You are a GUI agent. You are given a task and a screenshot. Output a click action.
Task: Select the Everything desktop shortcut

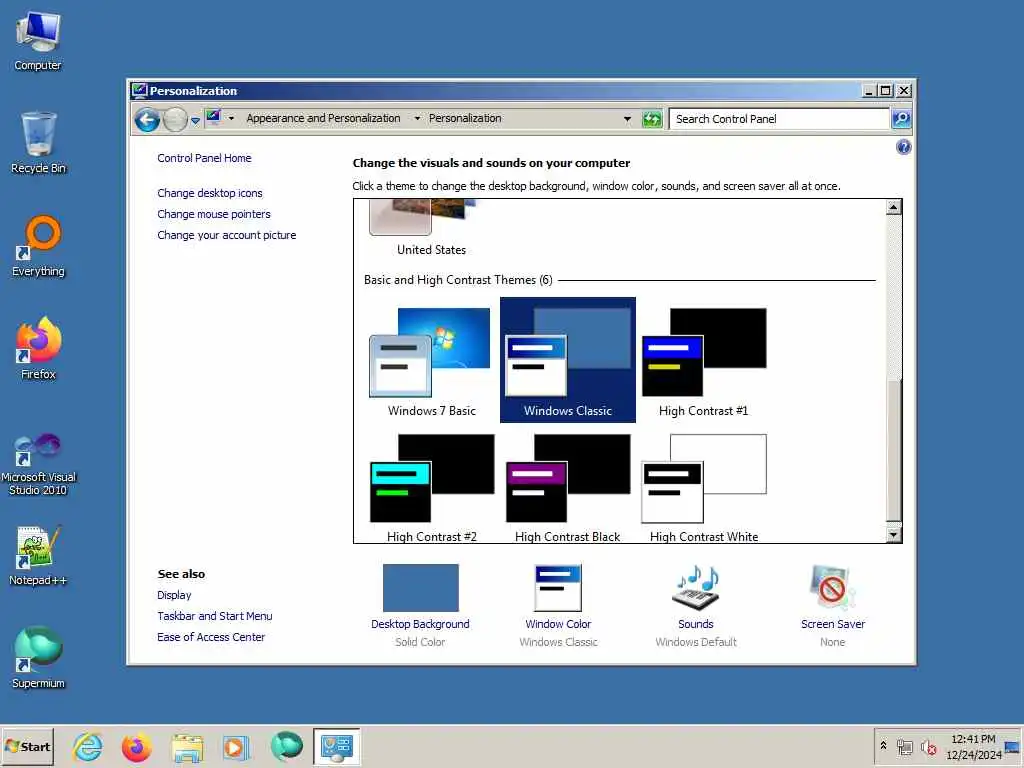38,246
